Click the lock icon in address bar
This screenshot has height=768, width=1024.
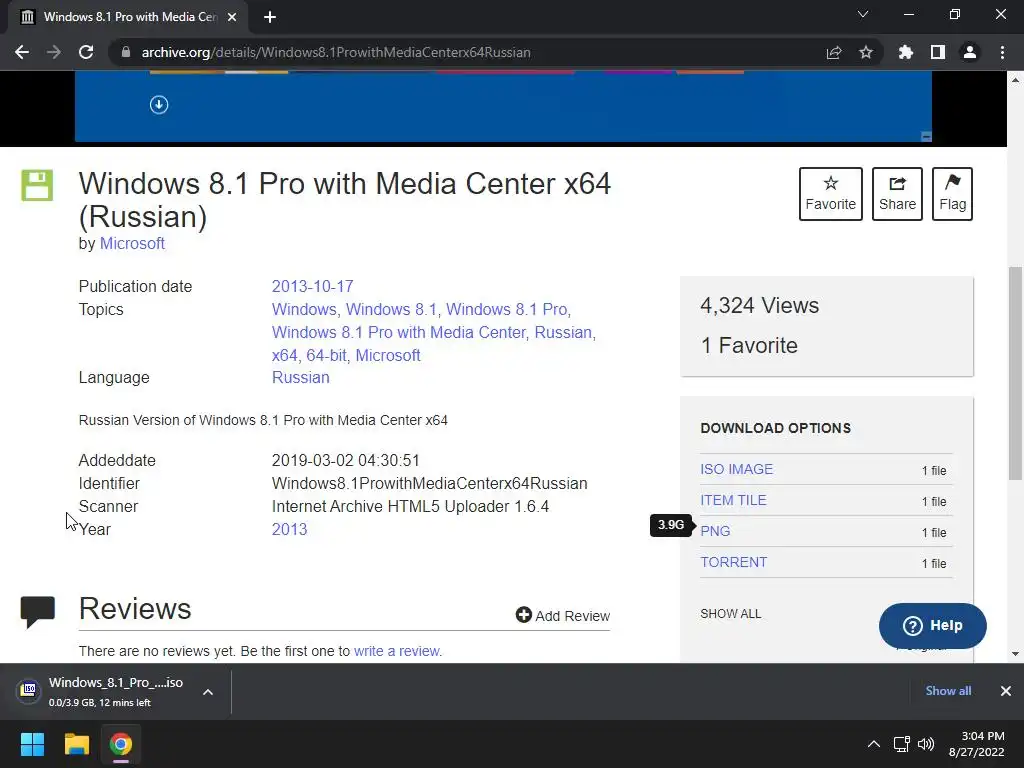126,52
